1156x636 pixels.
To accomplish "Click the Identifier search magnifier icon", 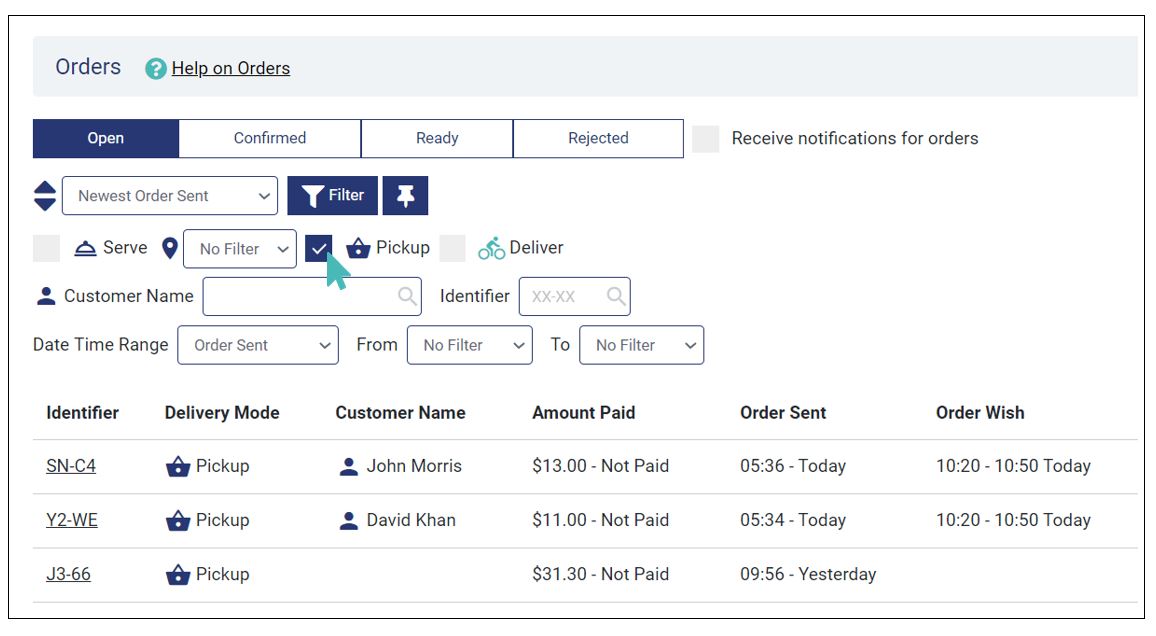I will coord(616,296).
